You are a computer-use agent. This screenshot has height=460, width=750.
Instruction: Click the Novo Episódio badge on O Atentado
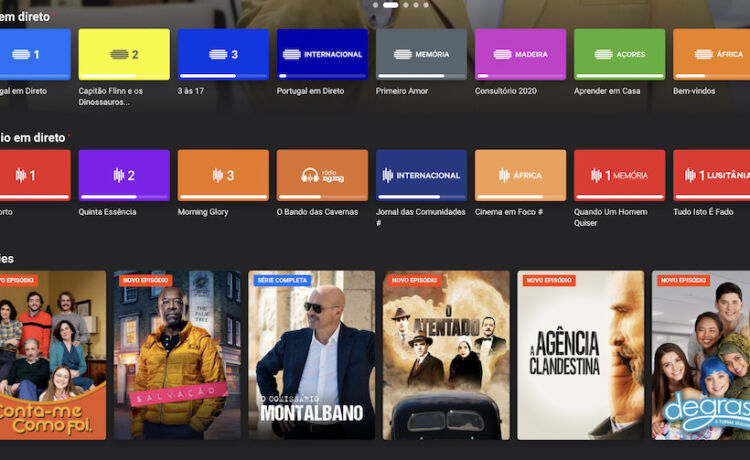tap(414, 280)
